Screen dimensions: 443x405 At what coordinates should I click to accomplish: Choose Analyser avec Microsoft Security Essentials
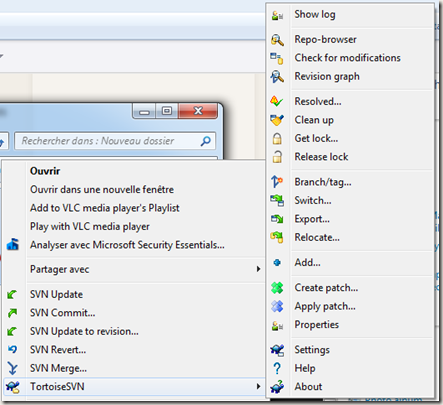click(x=127, y=245)
